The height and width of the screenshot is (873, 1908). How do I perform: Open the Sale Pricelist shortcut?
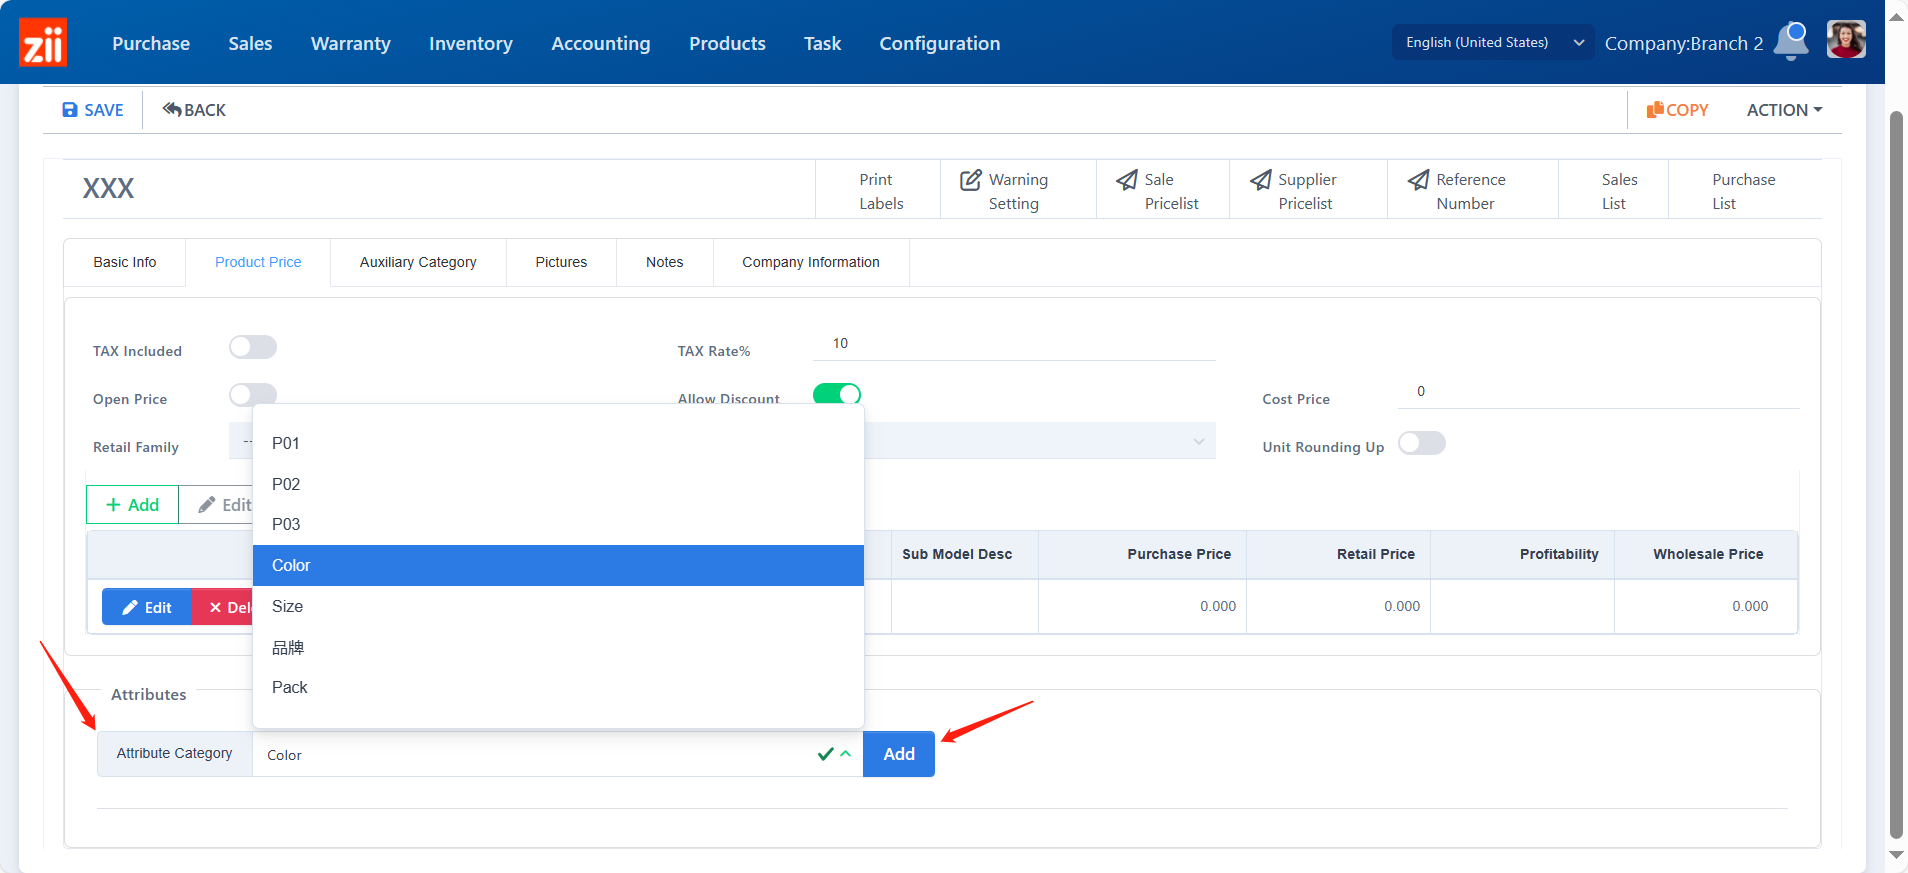(1162, 191)
